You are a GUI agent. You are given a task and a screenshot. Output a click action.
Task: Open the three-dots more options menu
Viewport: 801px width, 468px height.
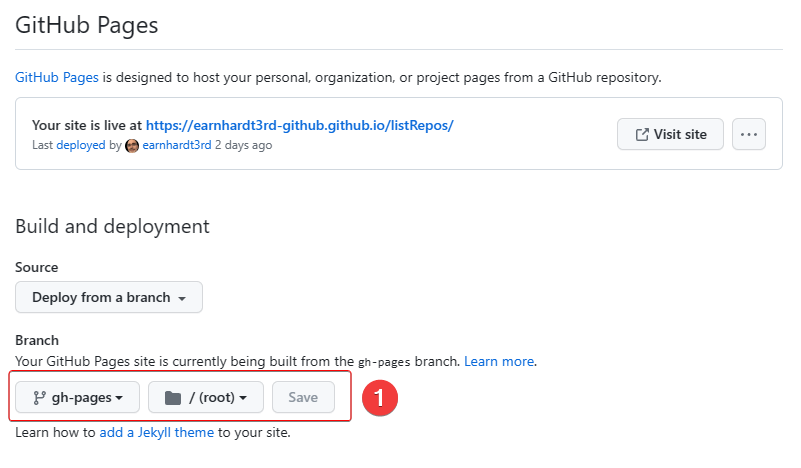[748, 134]
